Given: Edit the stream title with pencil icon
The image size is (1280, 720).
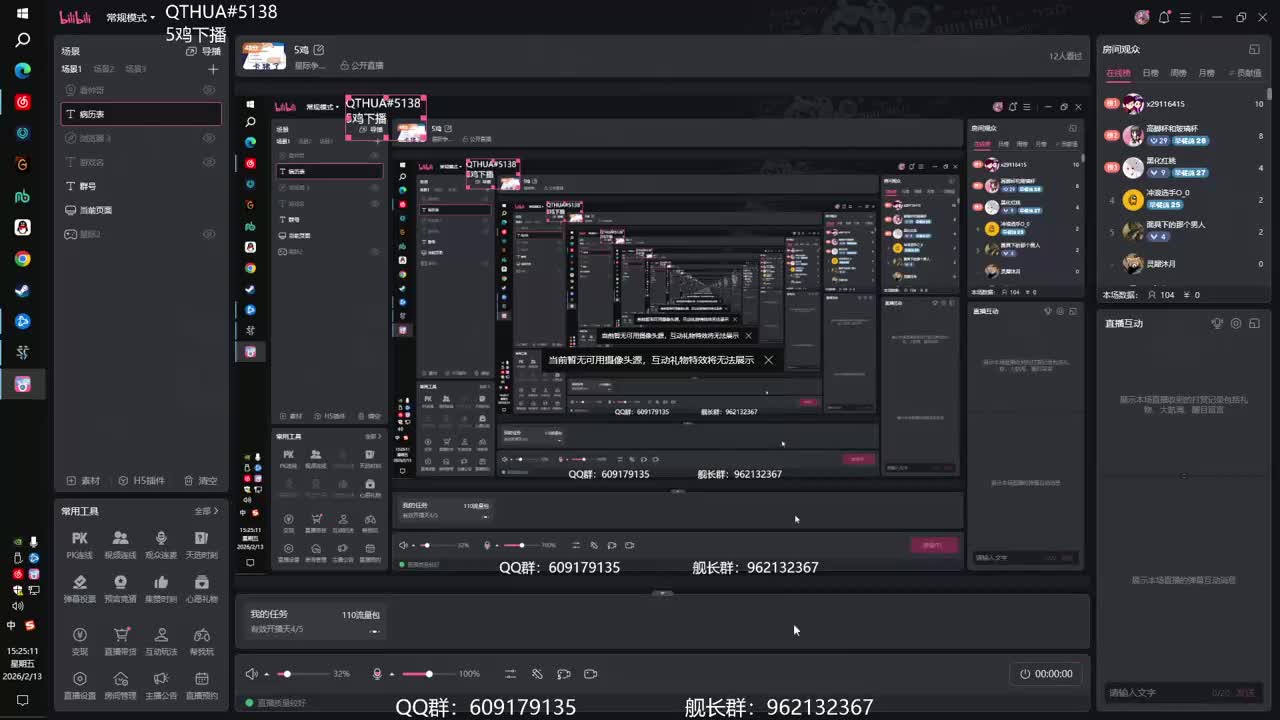Looking at the screenshot, I should [319, 49].
